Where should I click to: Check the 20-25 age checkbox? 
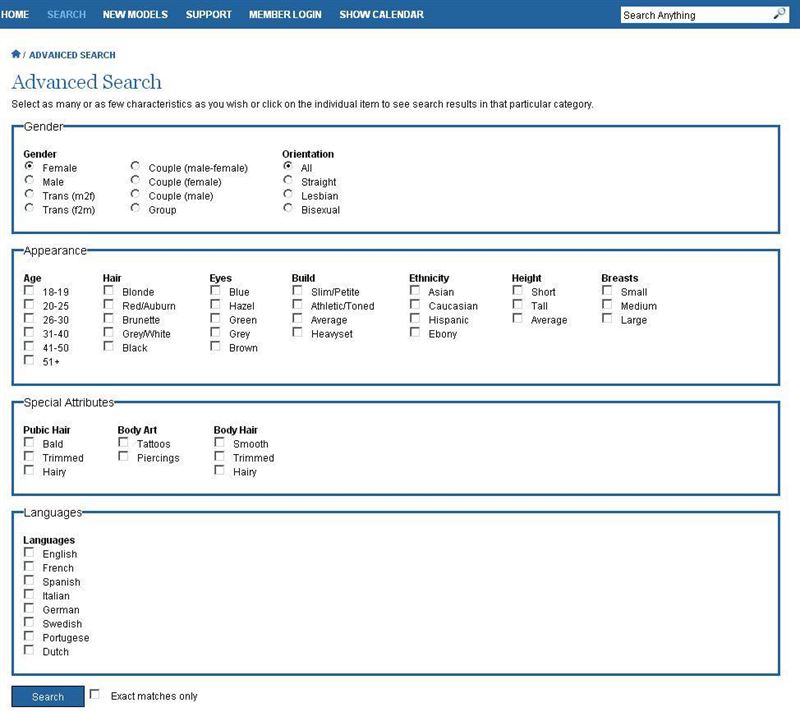[29, 304]
